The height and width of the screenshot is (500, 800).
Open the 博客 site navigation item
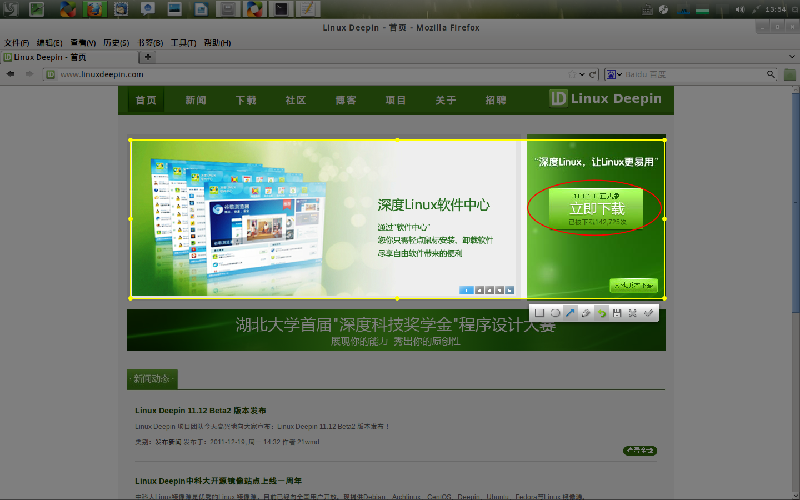coord(346,100)
